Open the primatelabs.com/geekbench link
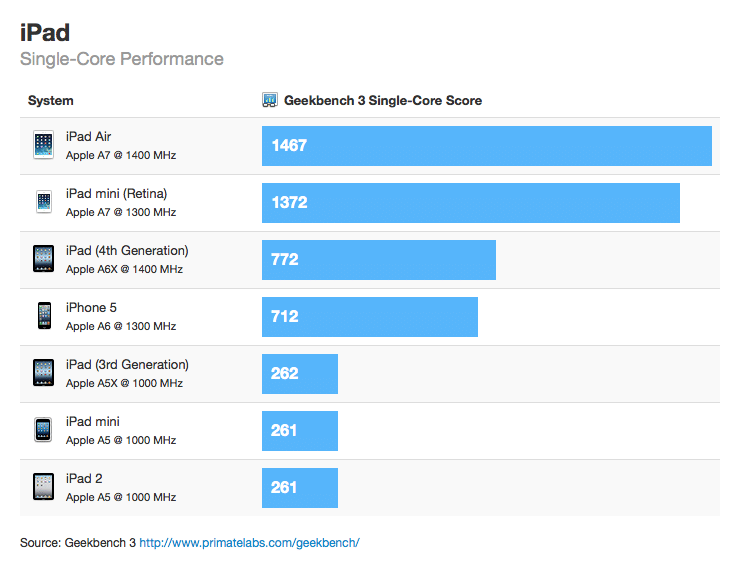 (x=249, y=543)
